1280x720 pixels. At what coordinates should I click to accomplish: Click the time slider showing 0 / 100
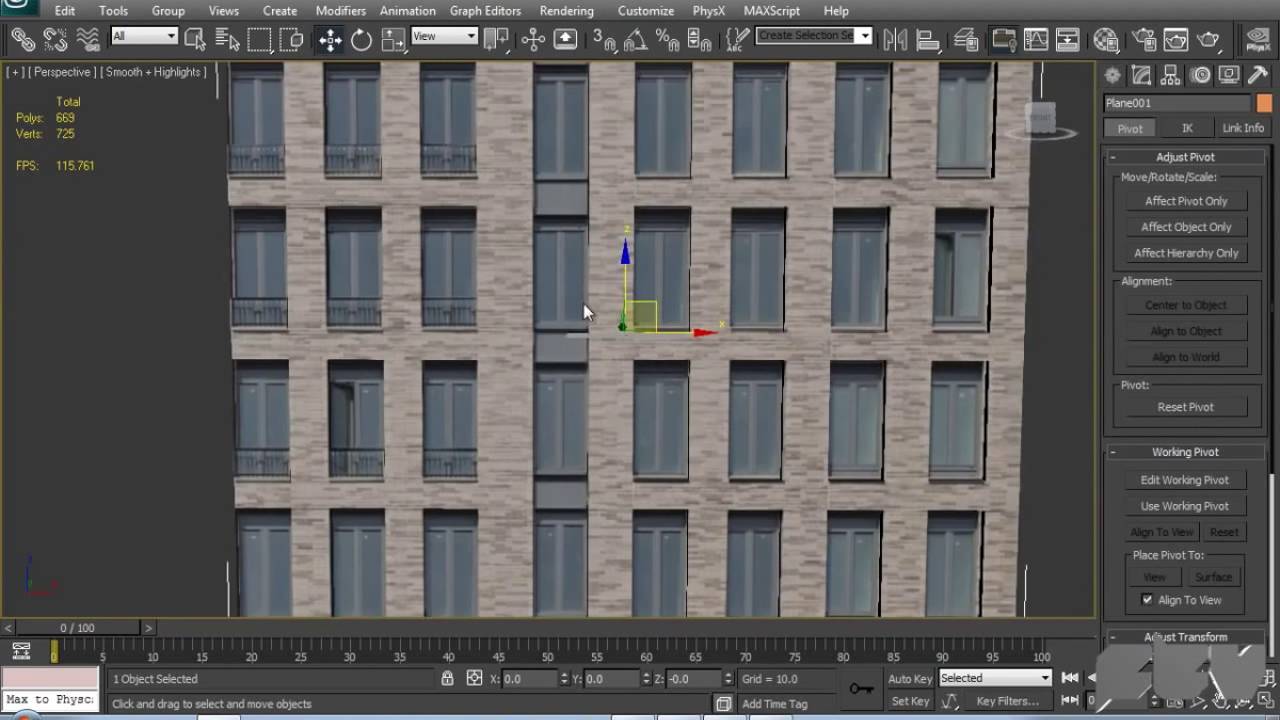(78, 628)
